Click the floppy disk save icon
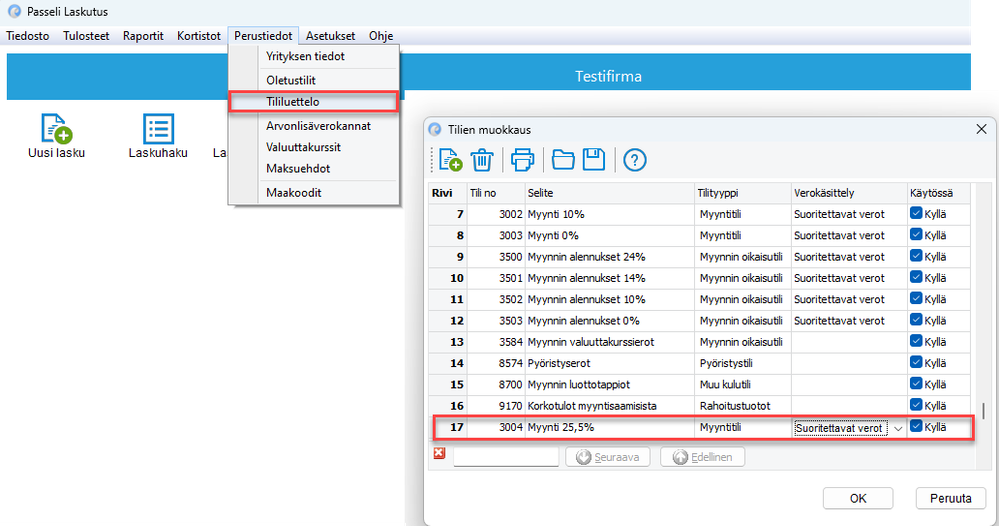The height and width of the screenshot is (526, 999). 594,160
